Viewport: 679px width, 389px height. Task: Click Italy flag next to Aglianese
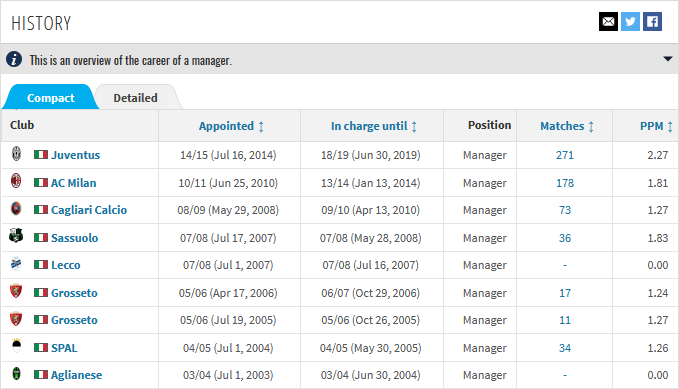41,375
